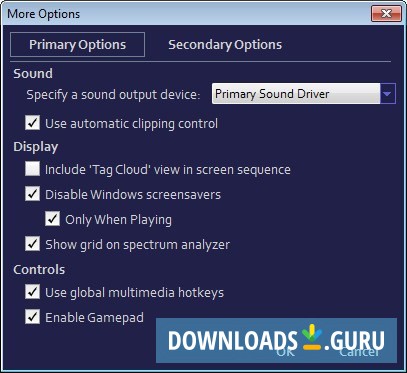Enable Include 'Tag Cloud' view checkbox

[x=33, y=169]
